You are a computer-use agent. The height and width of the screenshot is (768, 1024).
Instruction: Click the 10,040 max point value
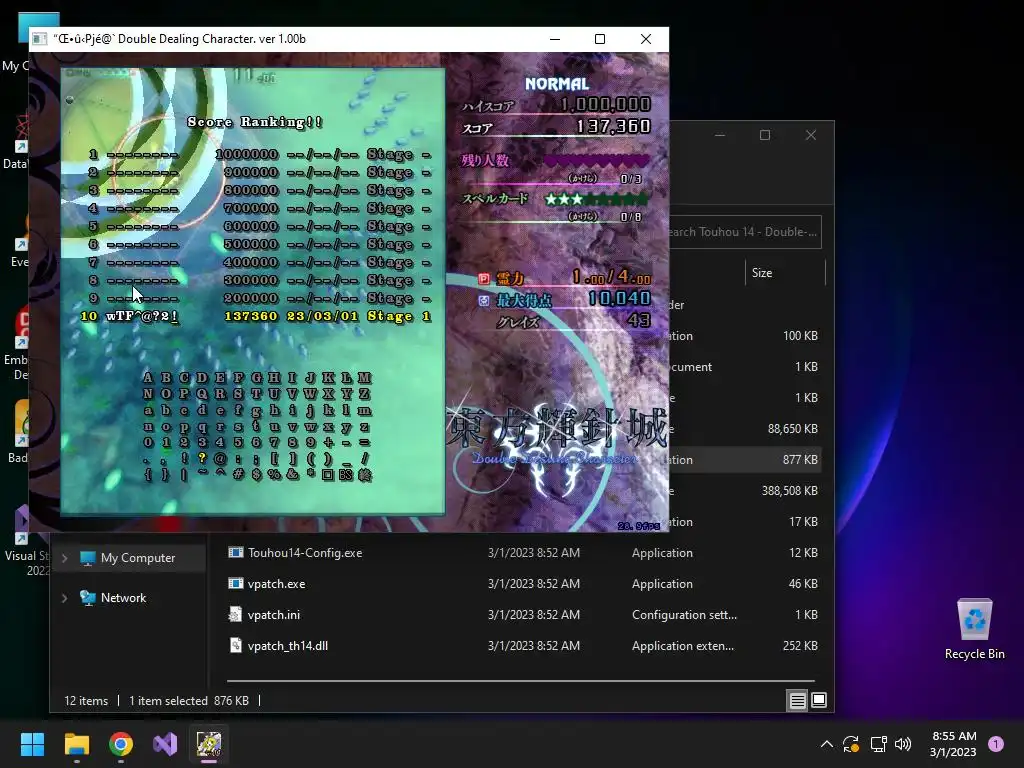[x=619, y=298]
